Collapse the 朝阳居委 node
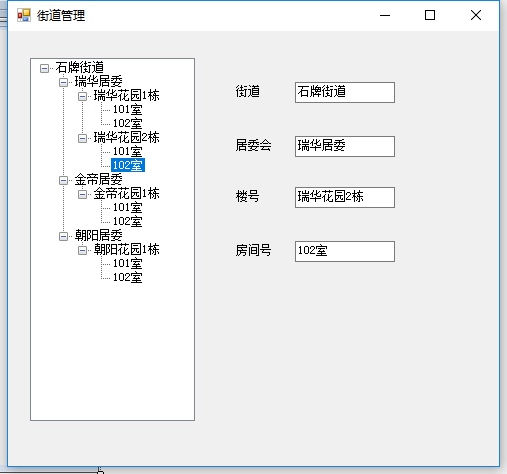 pos(63,236)
